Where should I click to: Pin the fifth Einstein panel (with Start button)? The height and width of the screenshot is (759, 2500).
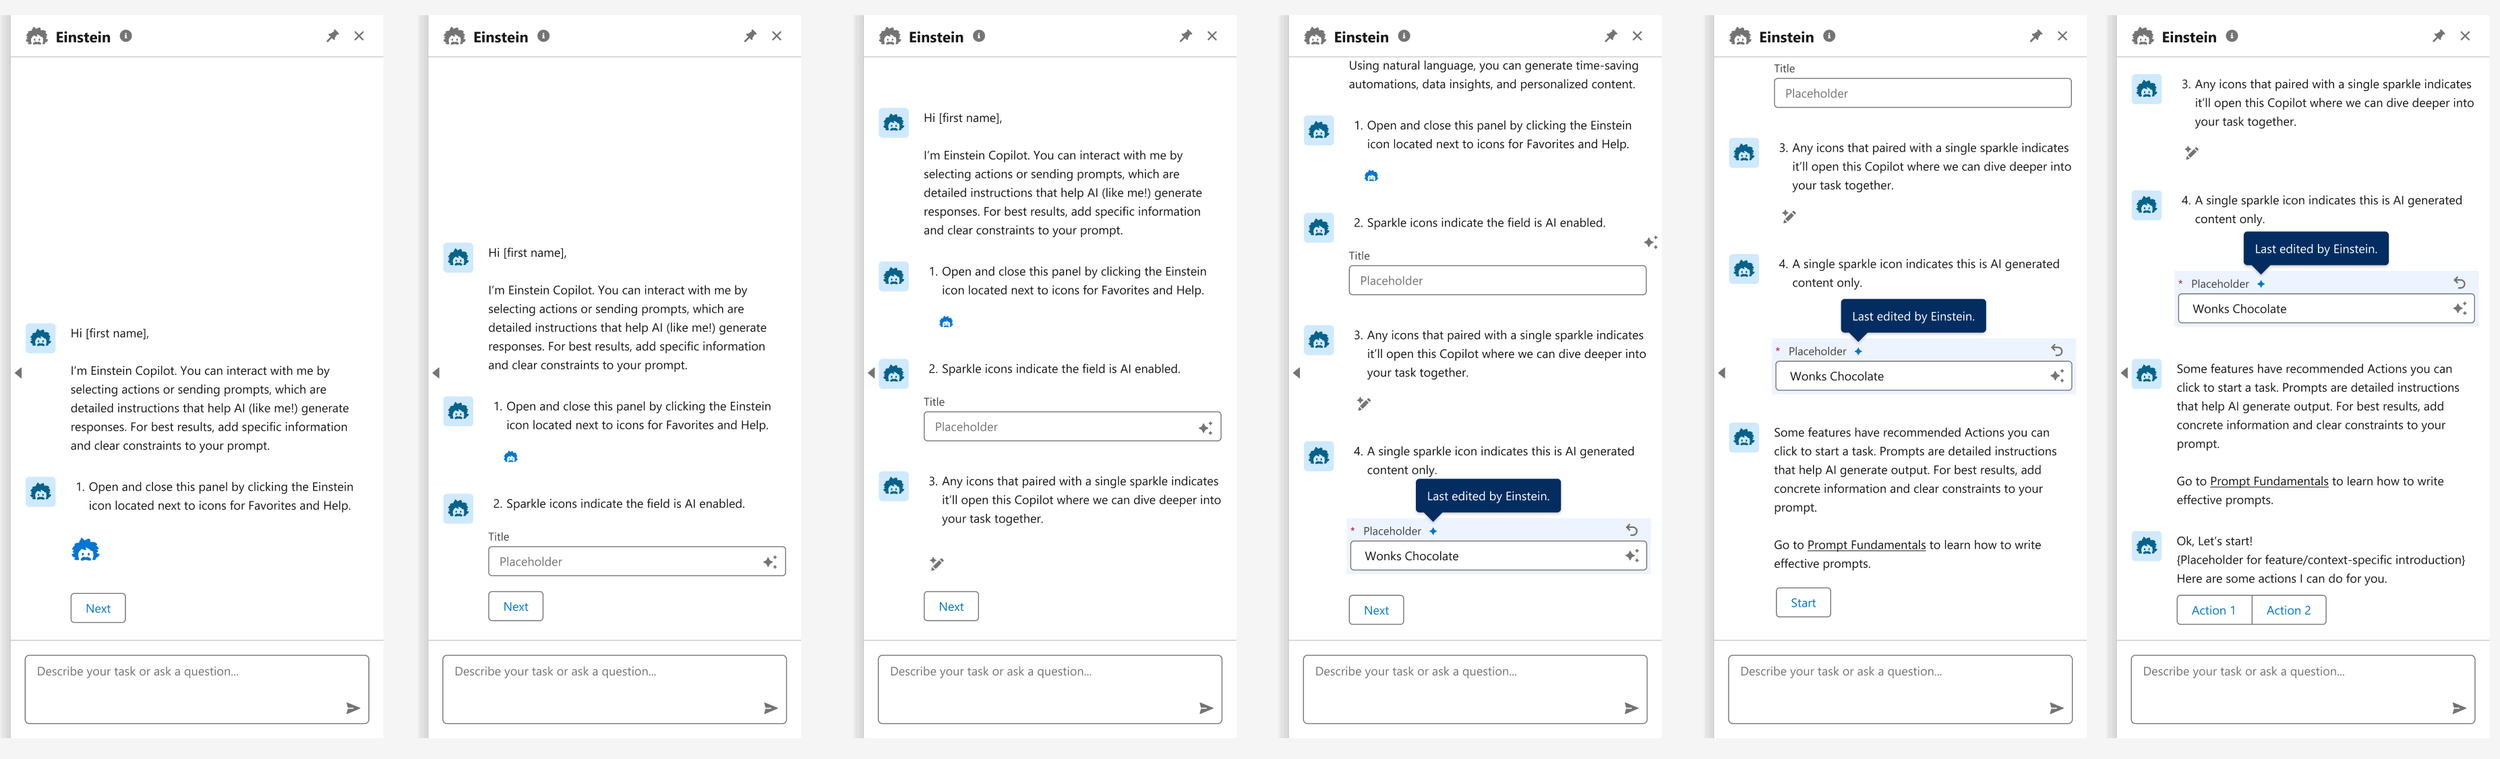click(x=2036, y=36)
